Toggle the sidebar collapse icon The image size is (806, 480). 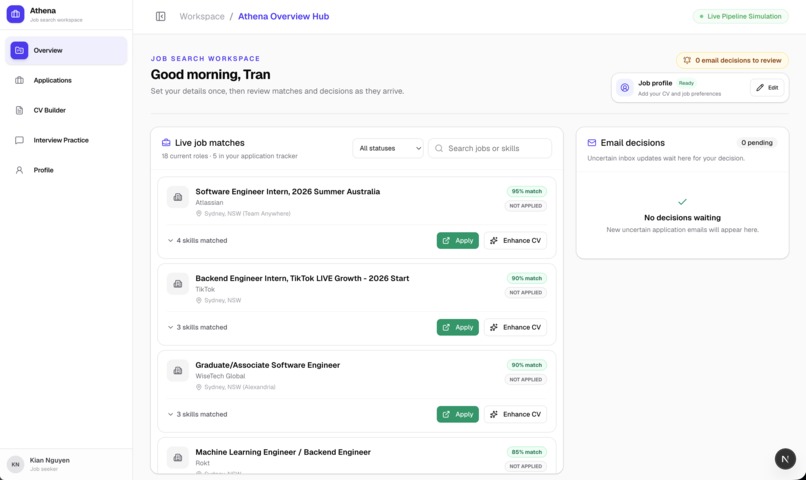tap(160, 16)
